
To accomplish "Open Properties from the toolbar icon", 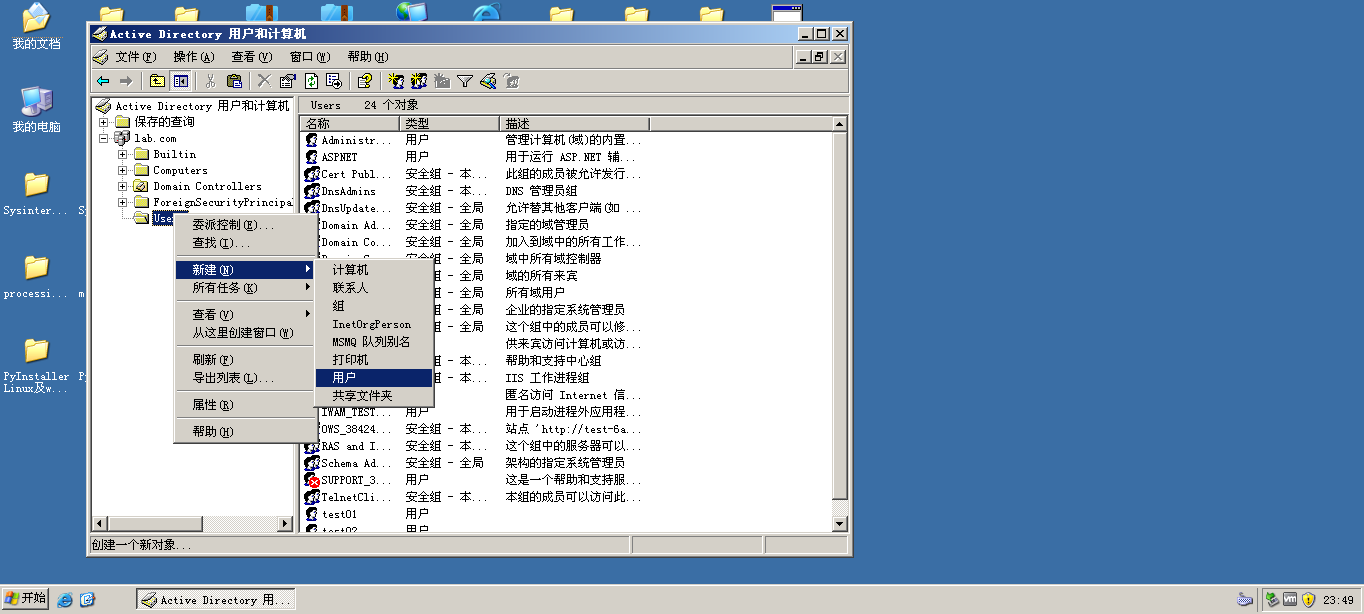I will click(x=287, y=81).
